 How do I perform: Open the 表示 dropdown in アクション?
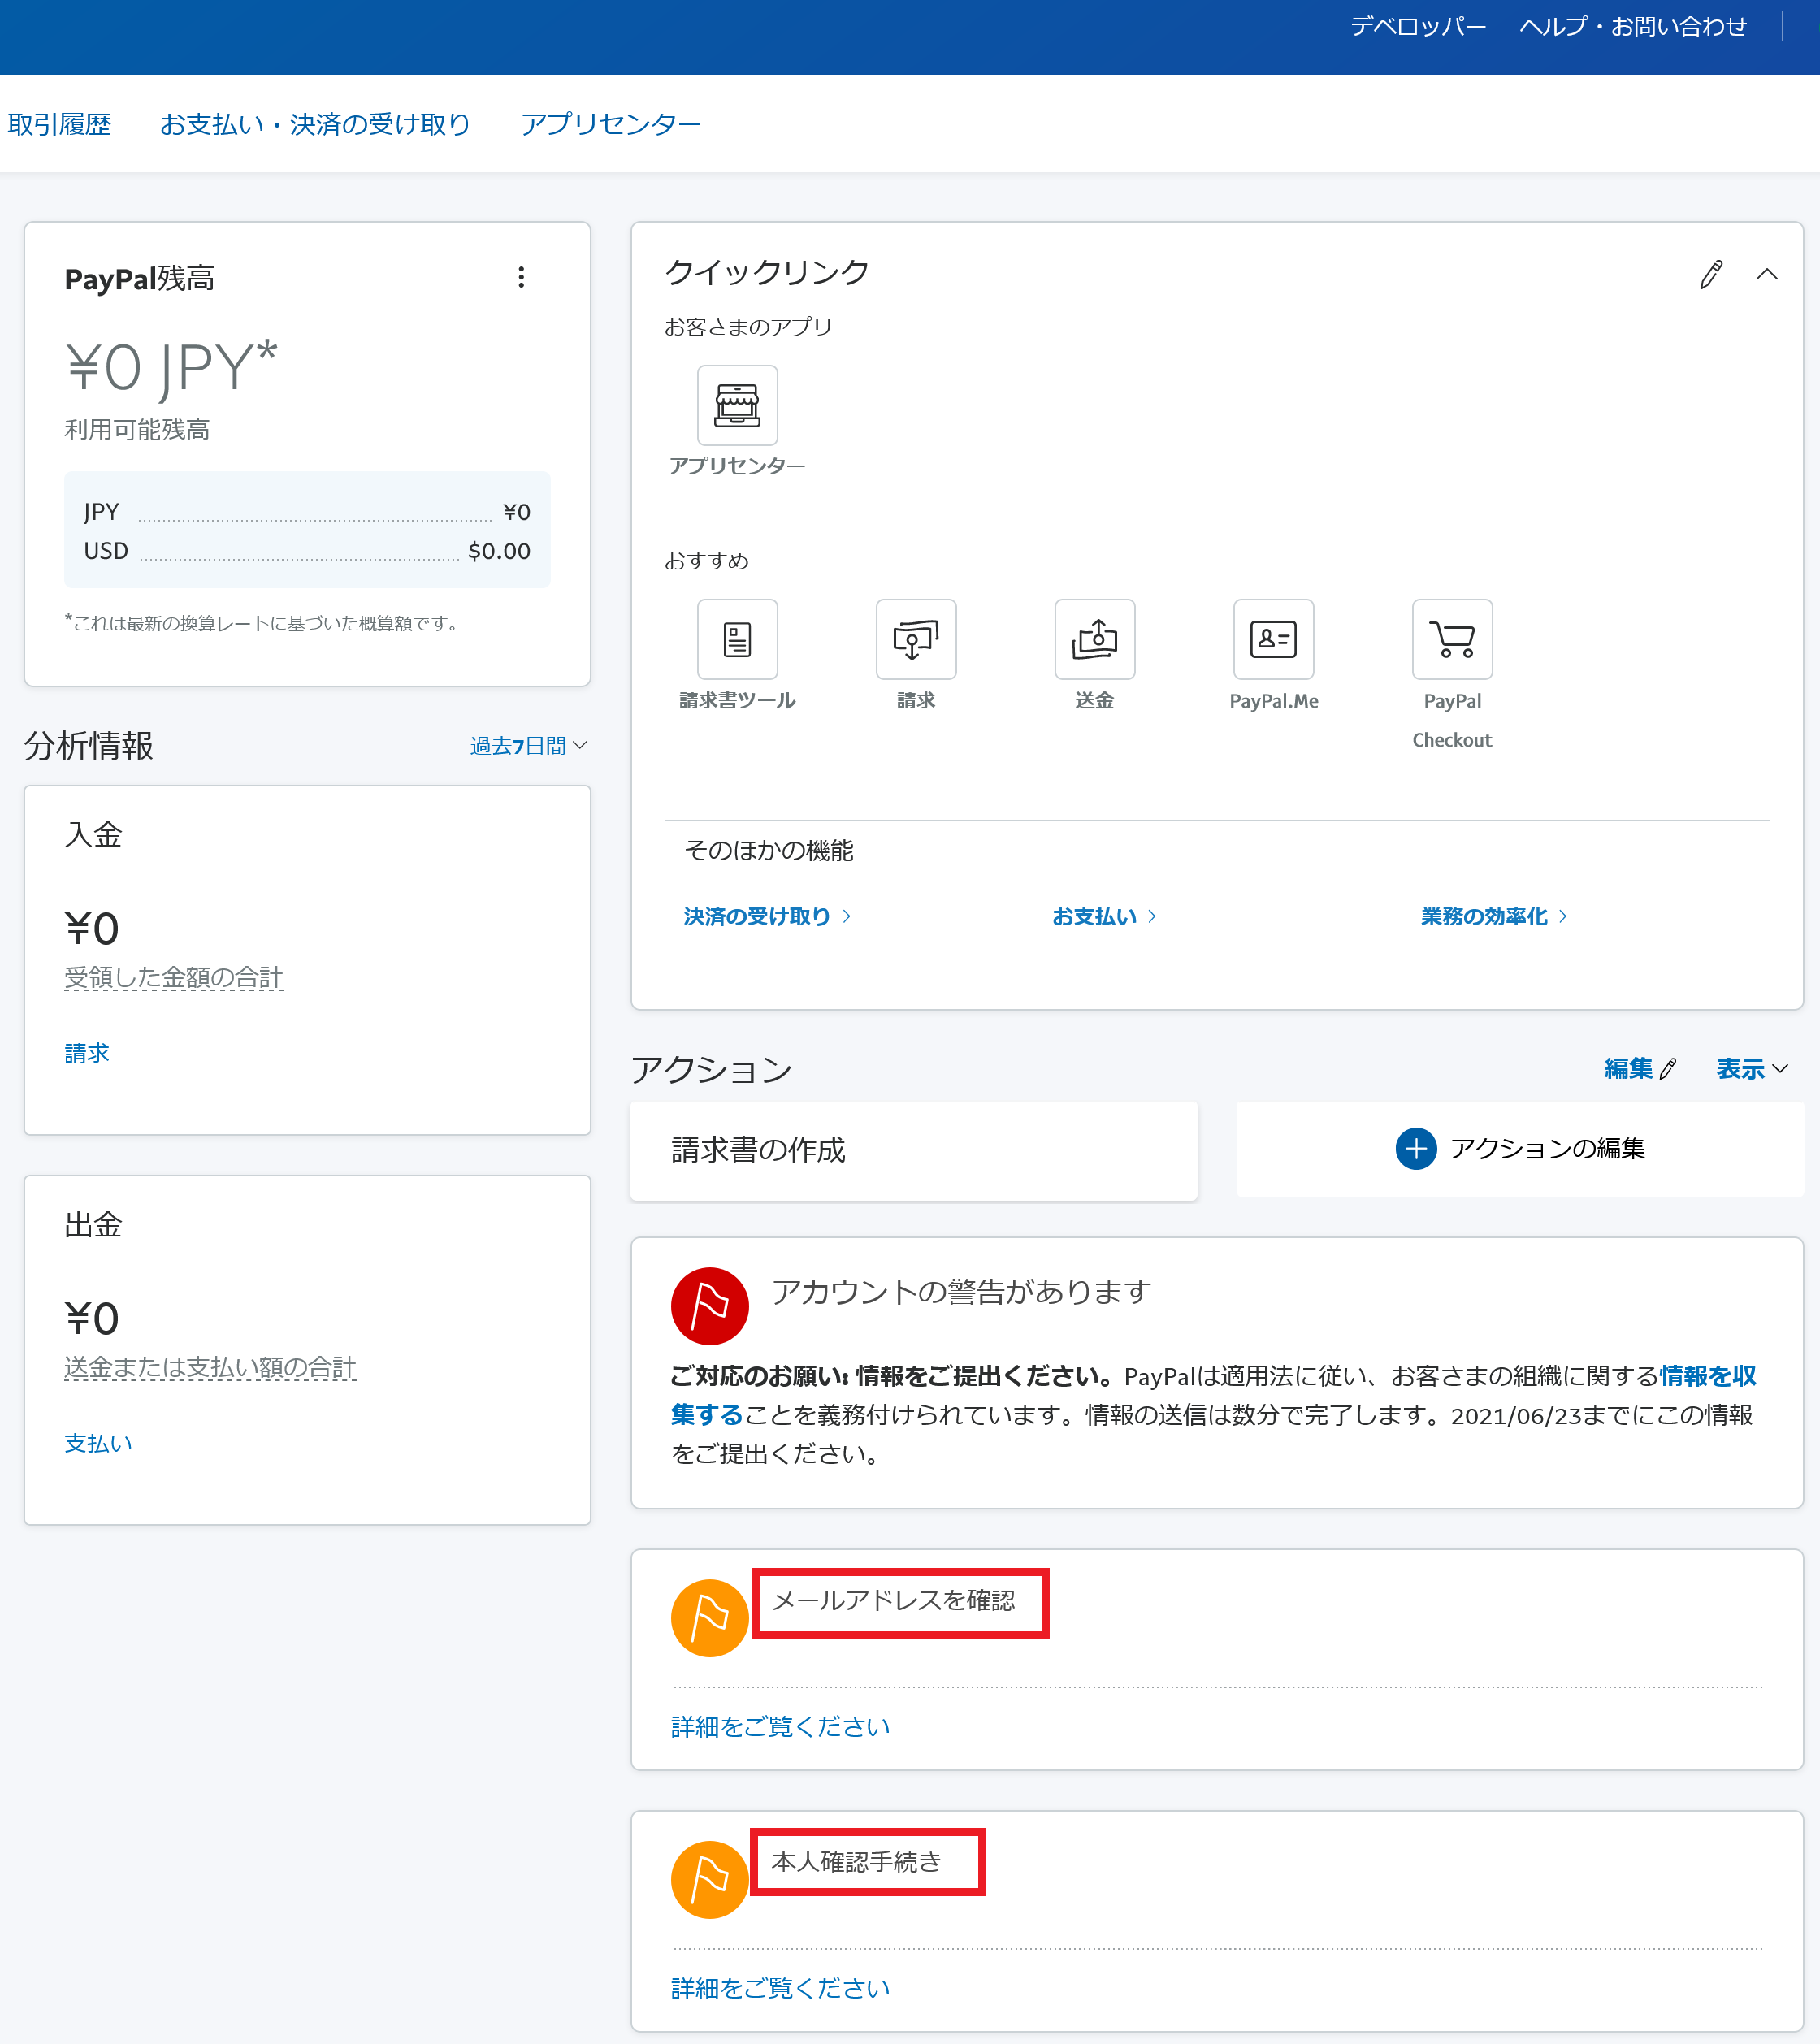pos(1750,1068)
